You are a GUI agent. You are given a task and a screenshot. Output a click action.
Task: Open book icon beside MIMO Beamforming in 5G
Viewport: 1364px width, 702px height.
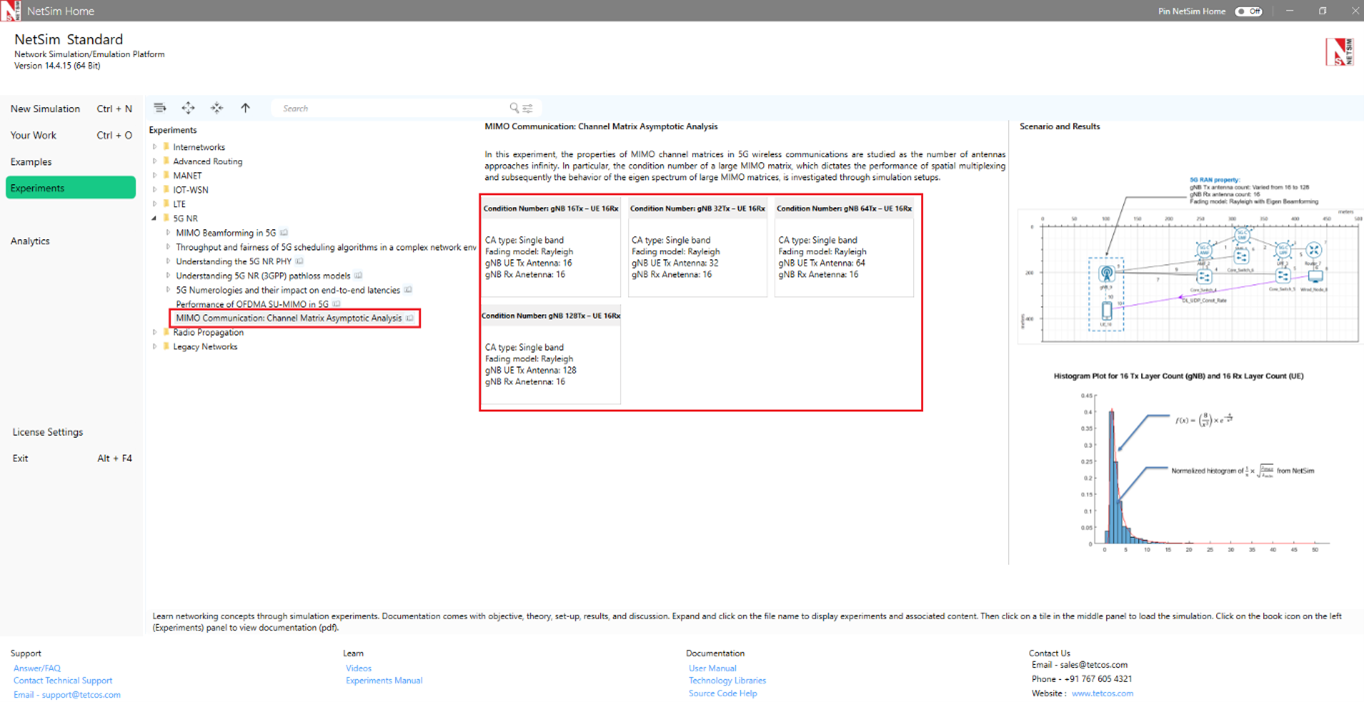[x=284, y=233]
